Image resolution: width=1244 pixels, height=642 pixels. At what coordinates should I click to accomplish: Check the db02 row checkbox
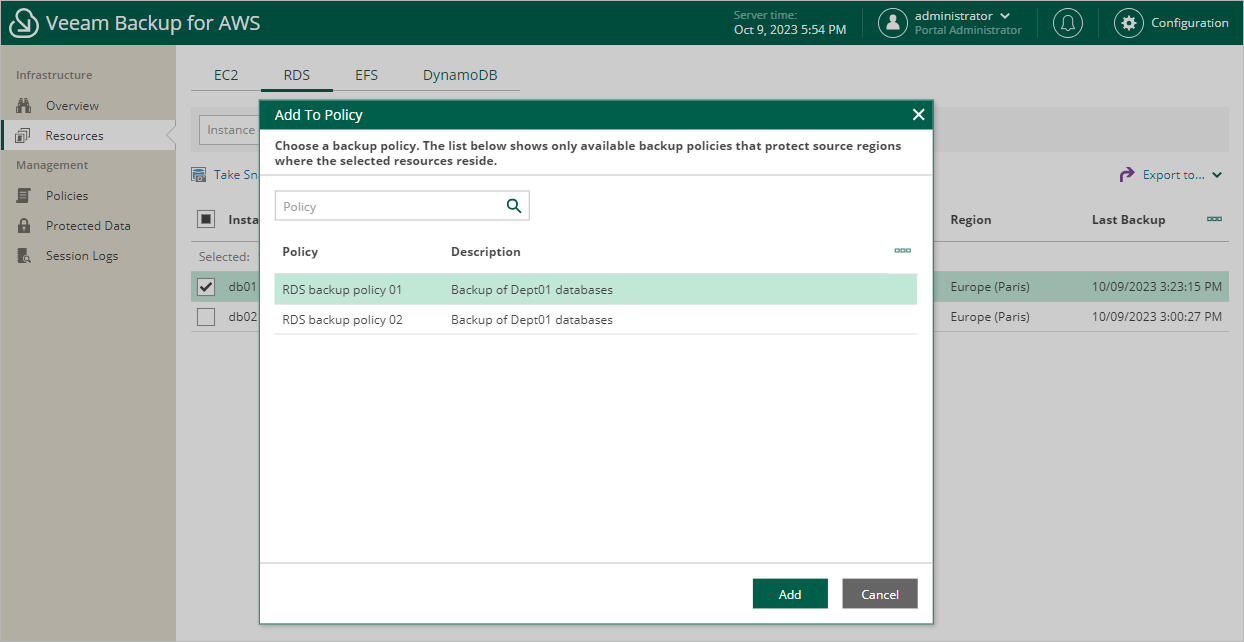click(x=206, y=317)
